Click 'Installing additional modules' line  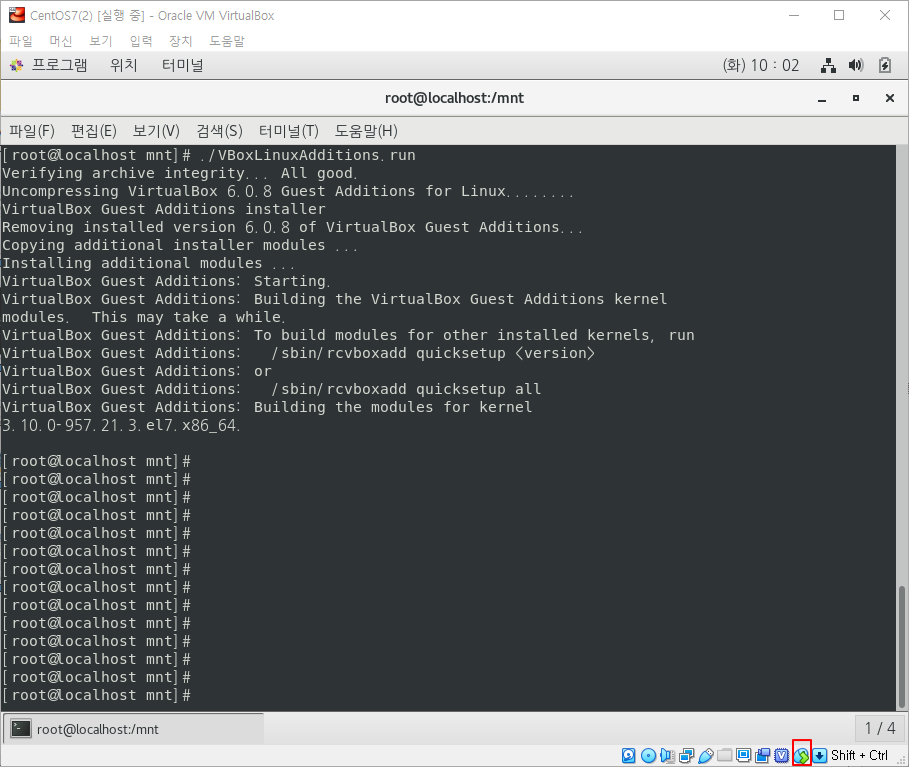pyautogui.click(x=148, y=263)
